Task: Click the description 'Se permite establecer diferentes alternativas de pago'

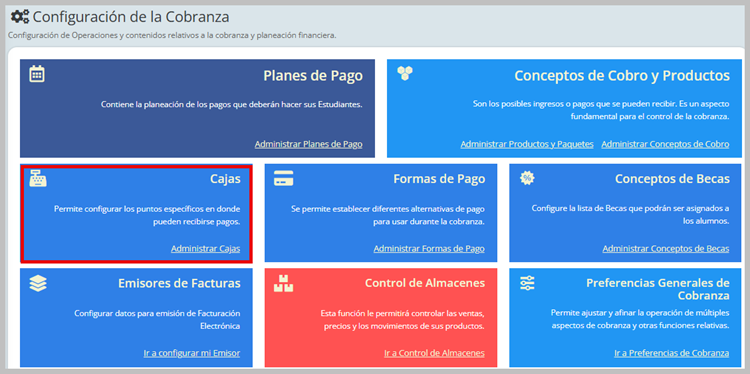Action: coord(388,215)
